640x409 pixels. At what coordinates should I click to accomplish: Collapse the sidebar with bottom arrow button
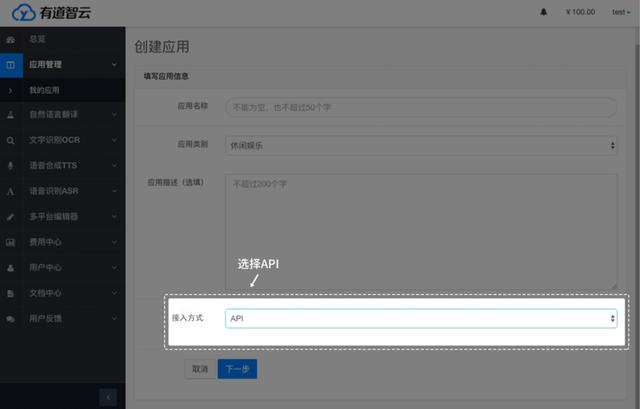(x=109, y=397)
